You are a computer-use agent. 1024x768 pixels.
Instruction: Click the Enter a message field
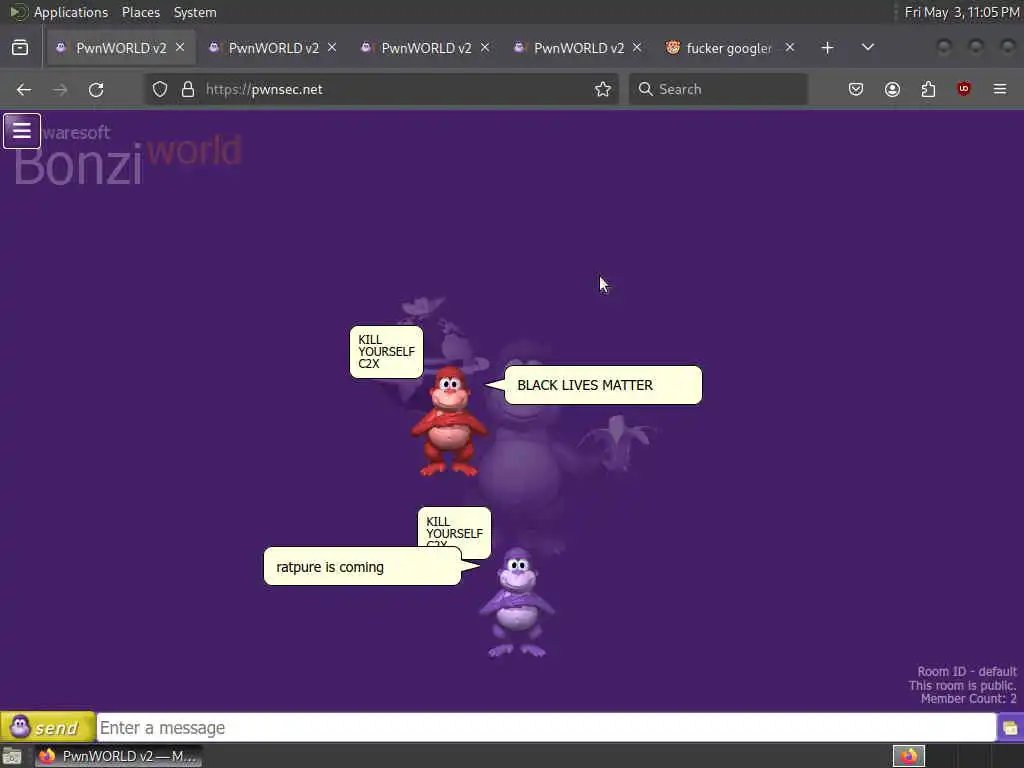pos(546,728)
